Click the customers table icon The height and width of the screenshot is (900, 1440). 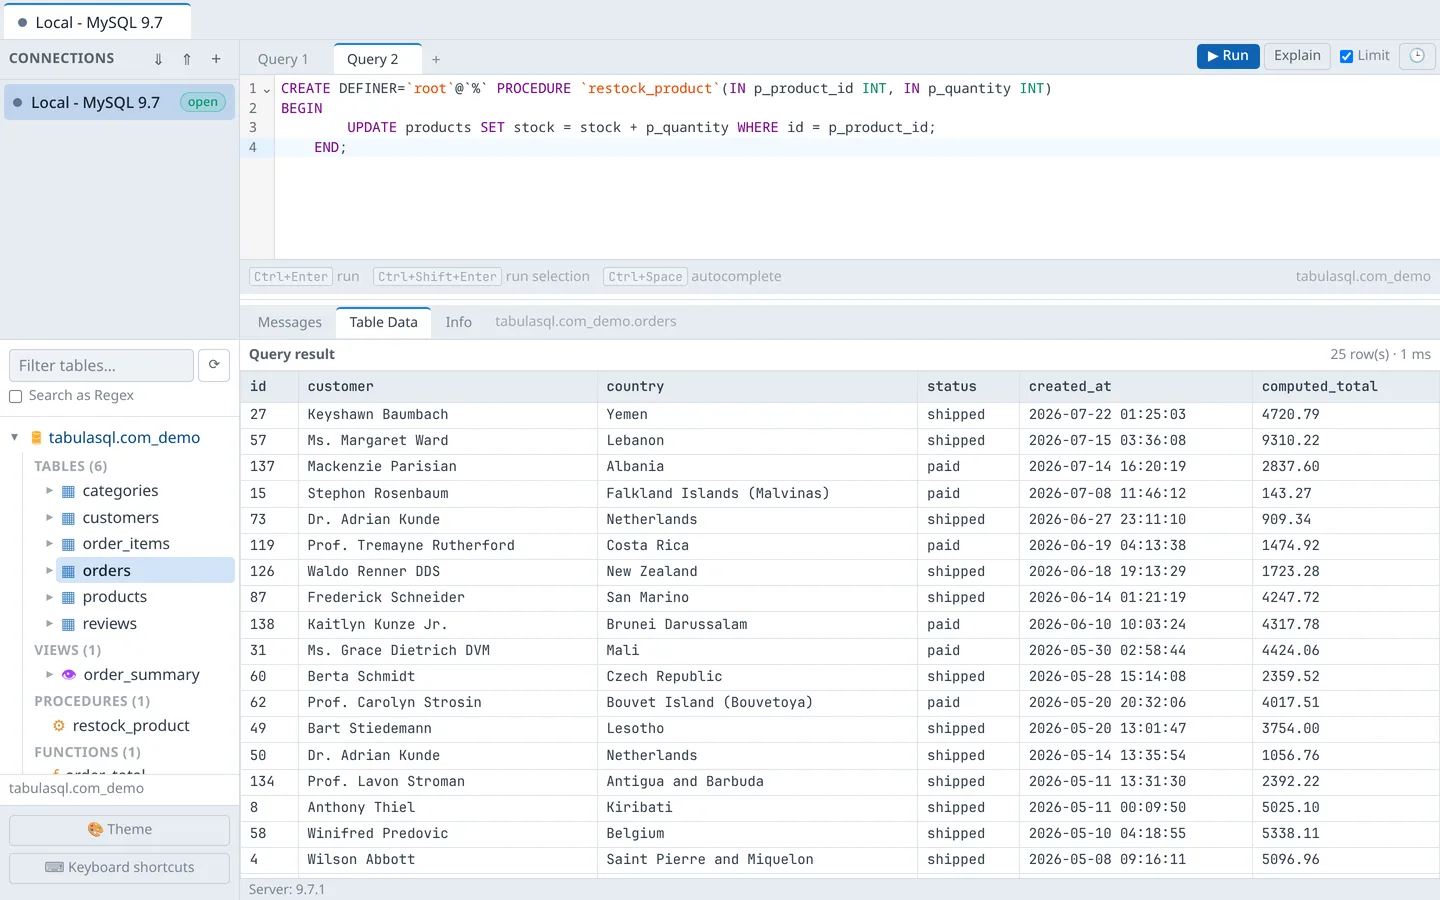(69, 518)
